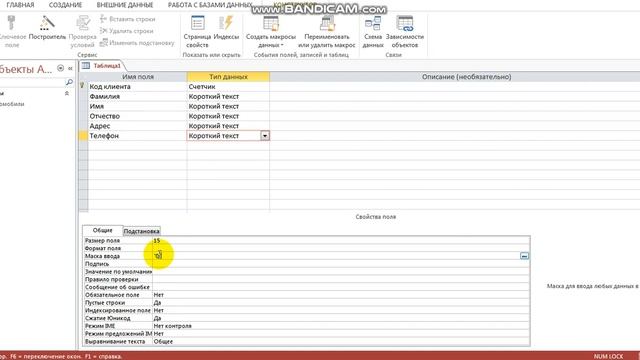The image size is (640, 360).
Task: Click the Сообщение об ошибке value field
Action: 341,287
